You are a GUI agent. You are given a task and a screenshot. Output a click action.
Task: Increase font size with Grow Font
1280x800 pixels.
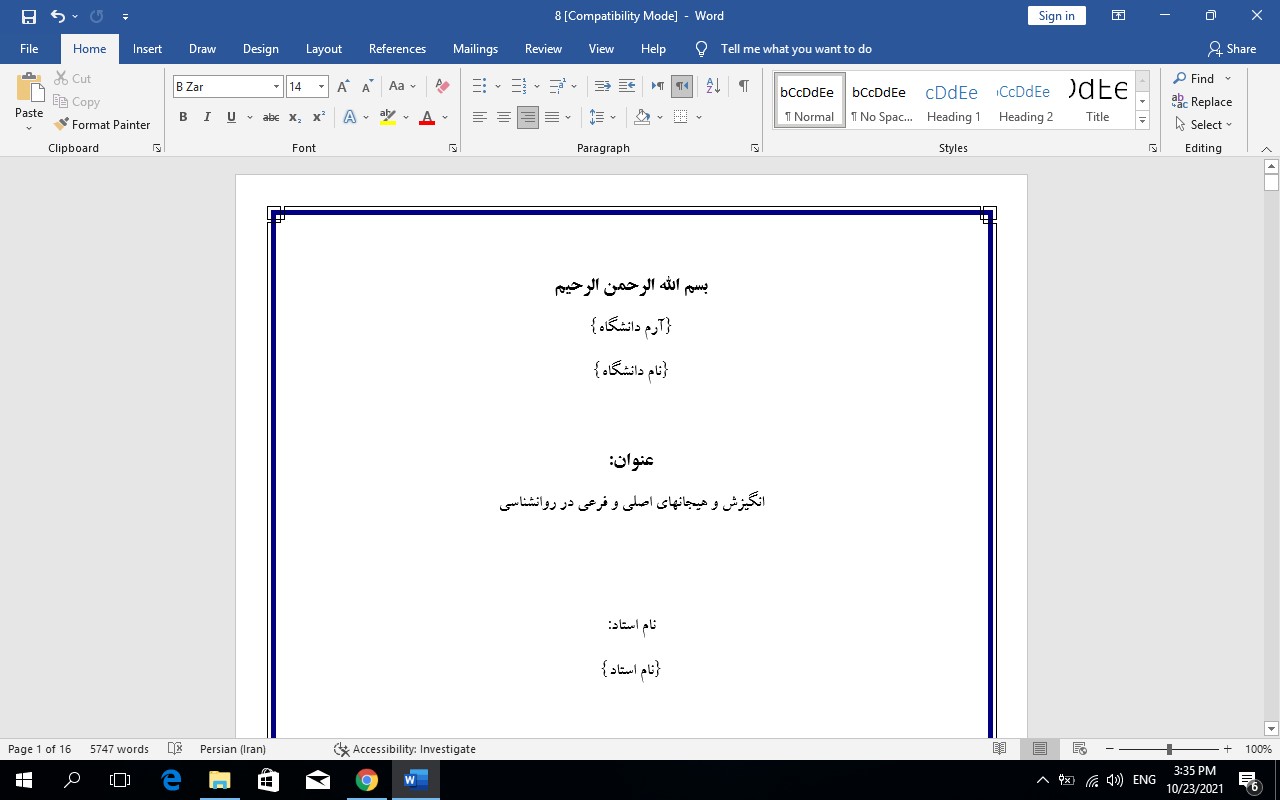[343, 87]
